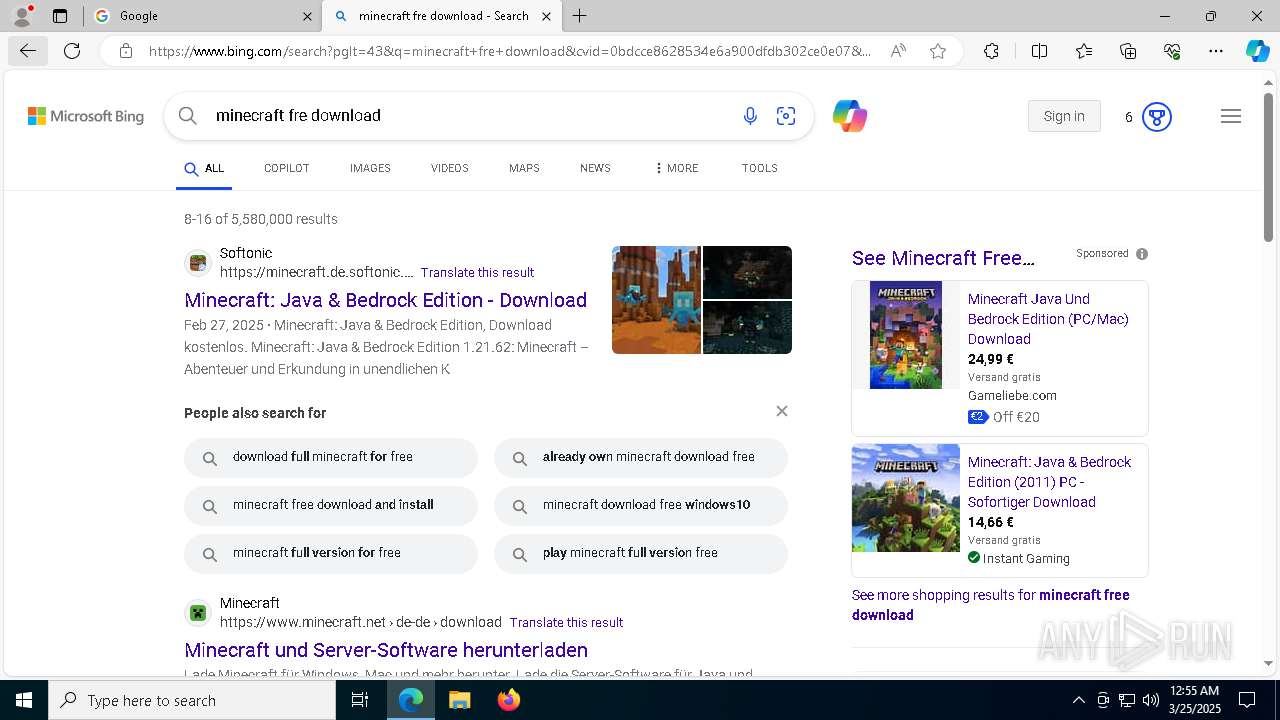Search play minecraft full version free
This screenshot has height=720, width=1280.
[x=641, y=554]
